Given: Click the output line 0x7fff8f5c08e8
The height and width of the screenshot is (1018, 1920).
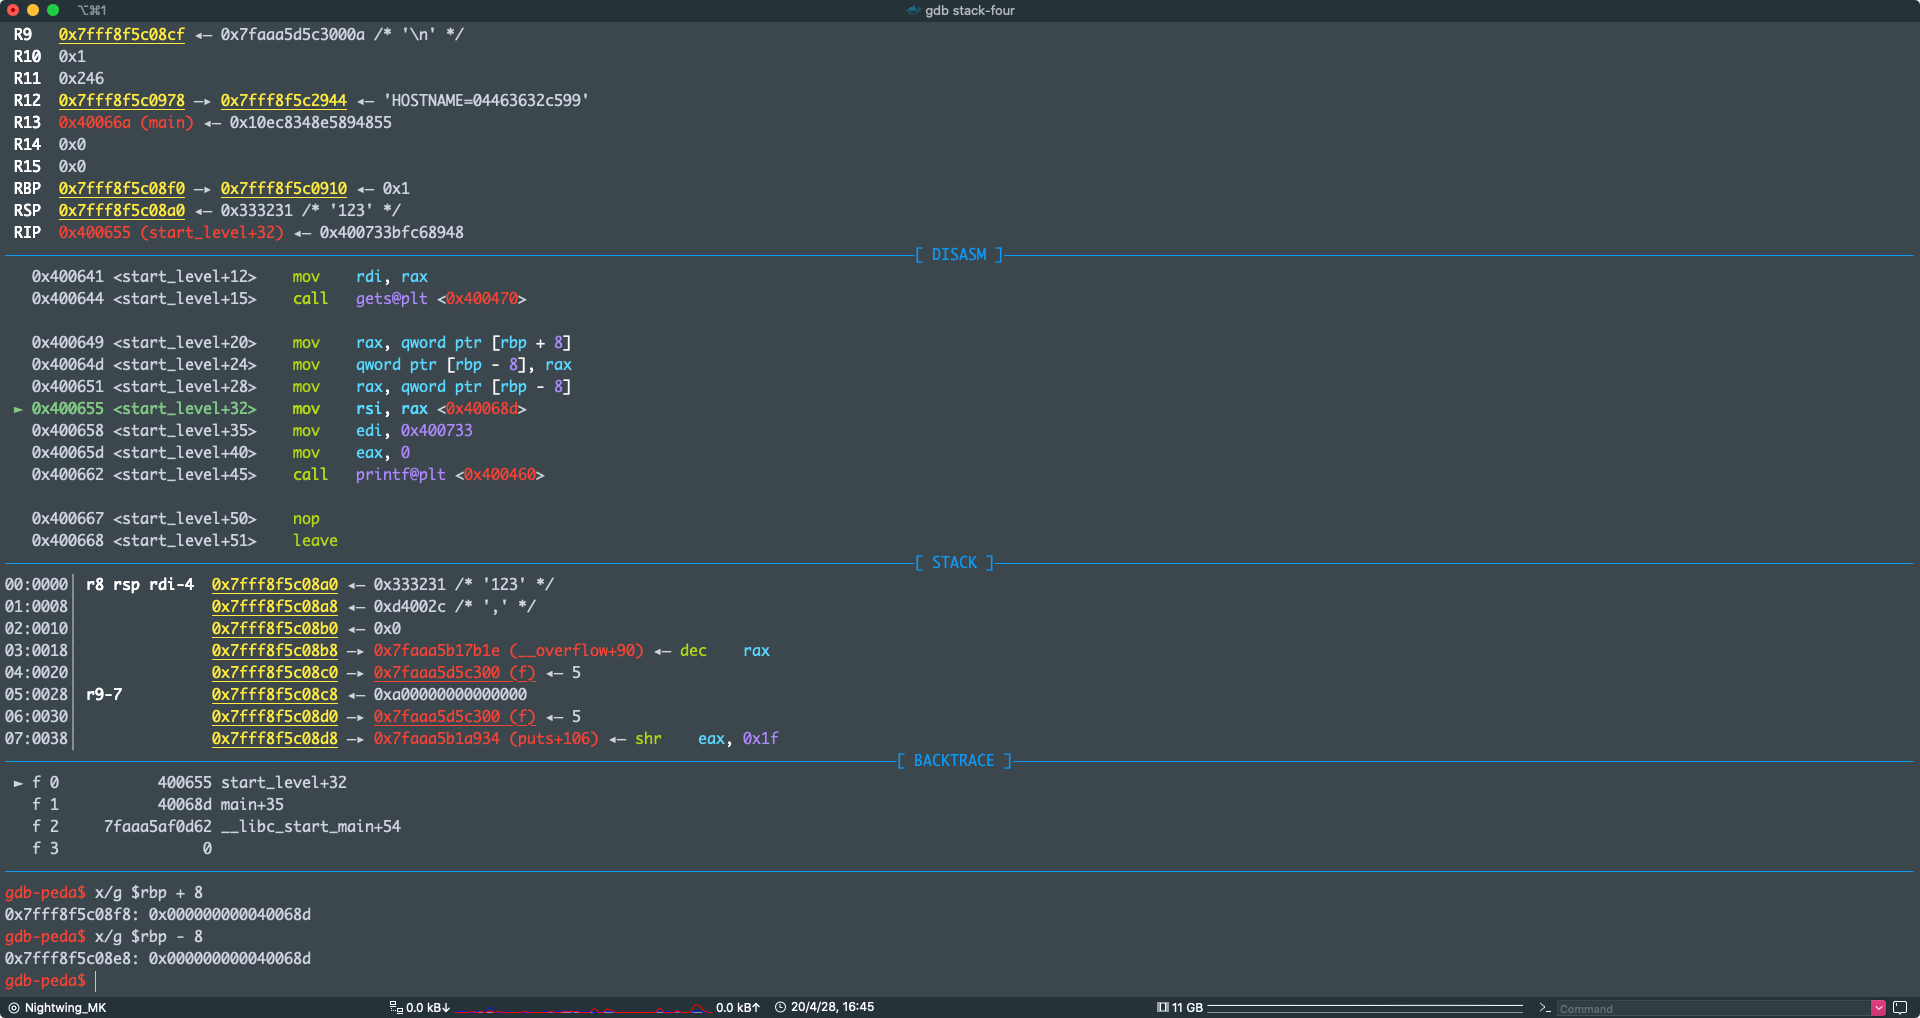Looking at the screenshot, I should (158, 959).
